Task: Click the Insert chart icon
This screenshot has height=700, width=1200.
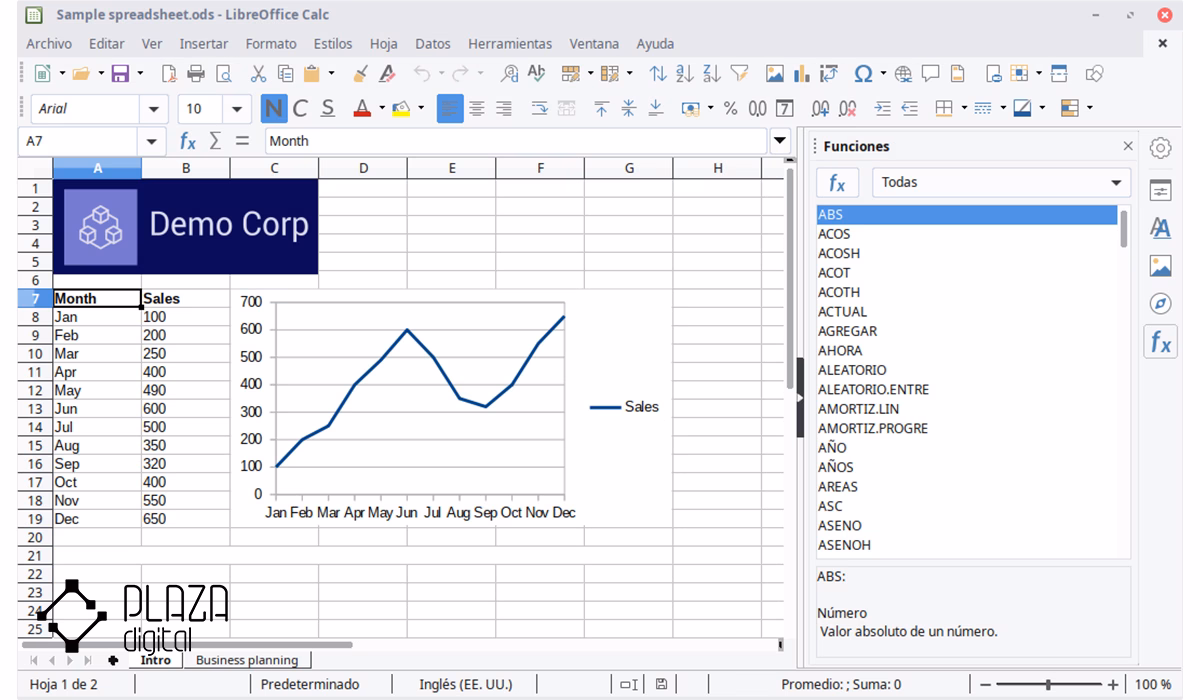Action: [x=801, y=73]
